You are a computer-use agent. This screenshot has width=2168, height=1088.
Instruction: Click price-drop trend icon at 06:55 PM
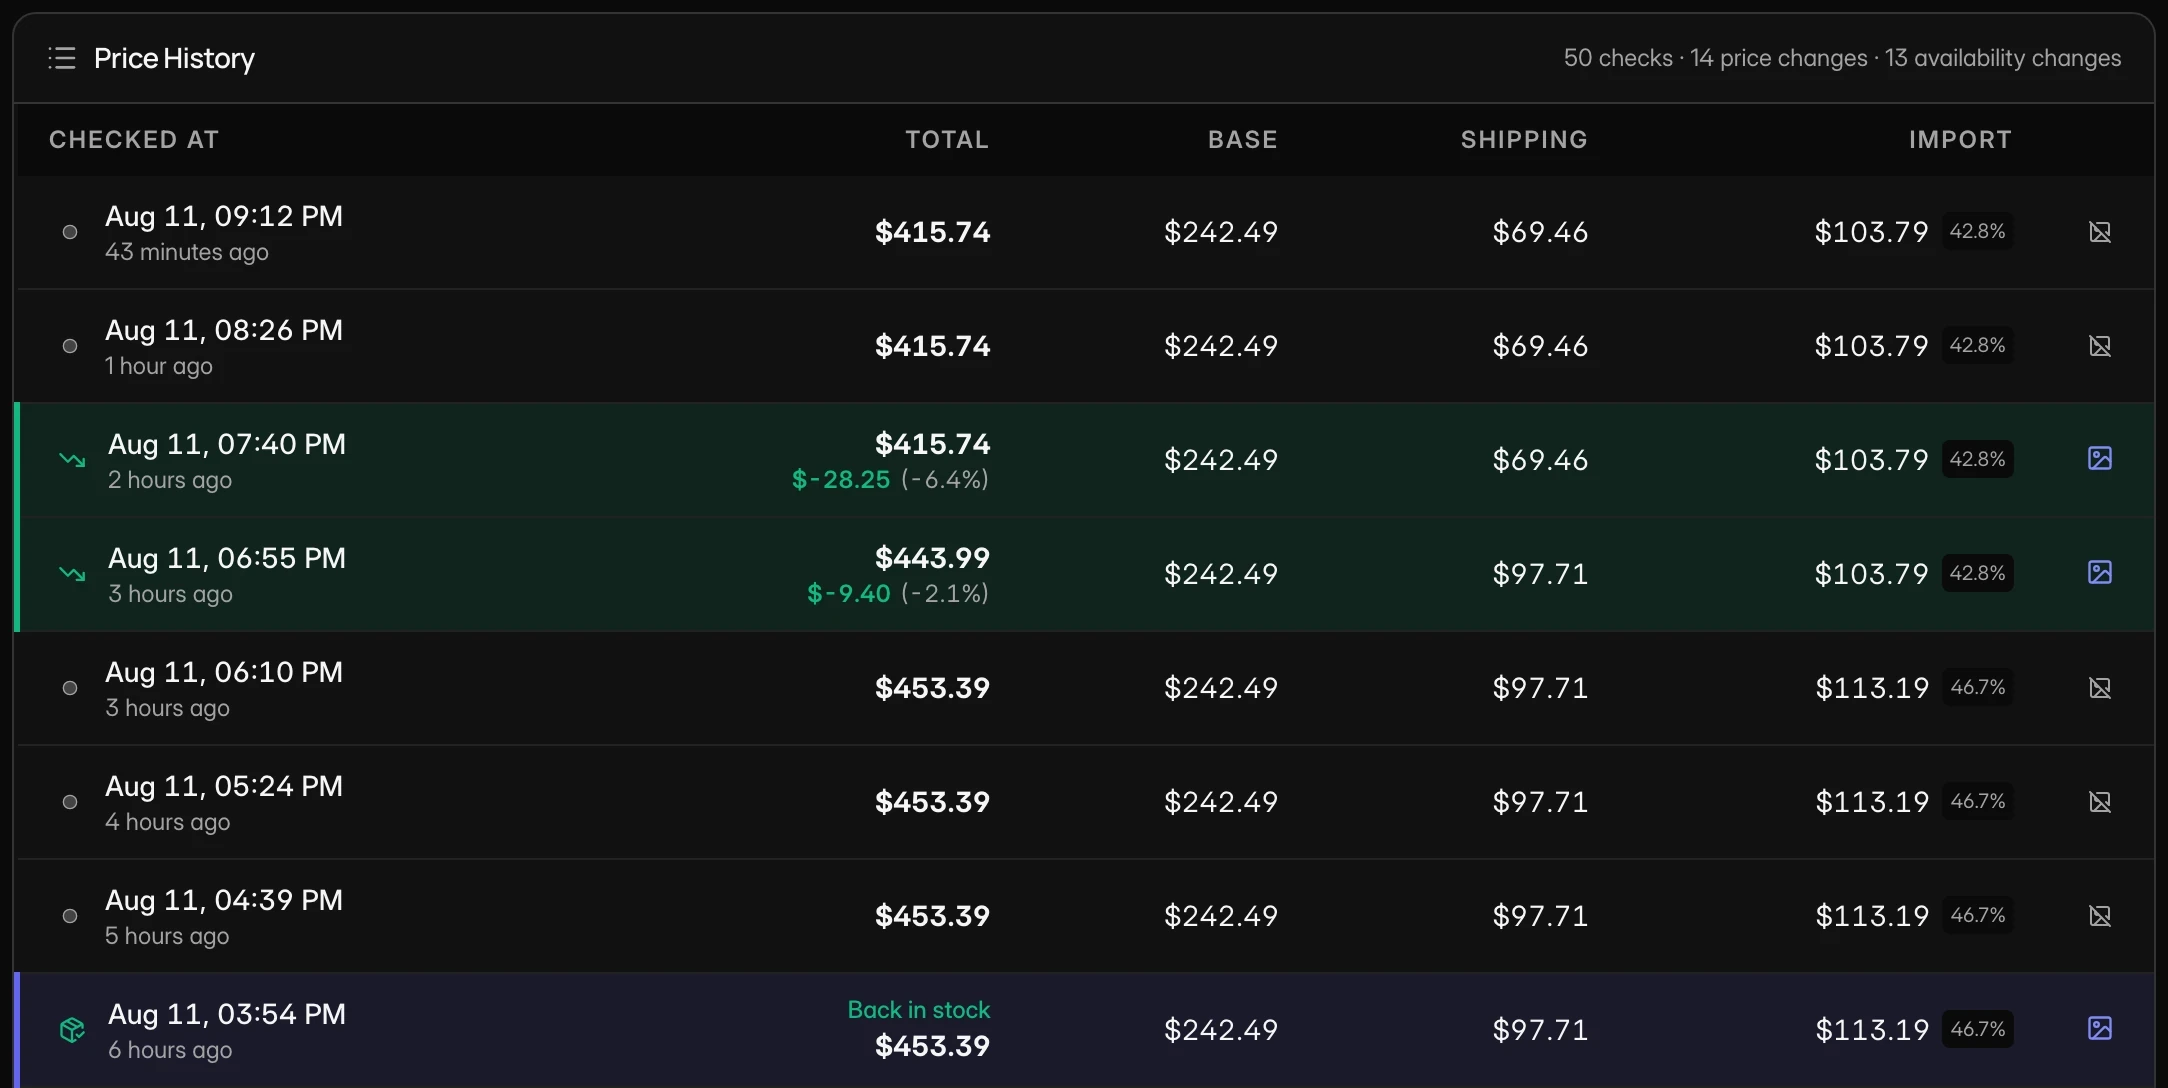(72, 574)
